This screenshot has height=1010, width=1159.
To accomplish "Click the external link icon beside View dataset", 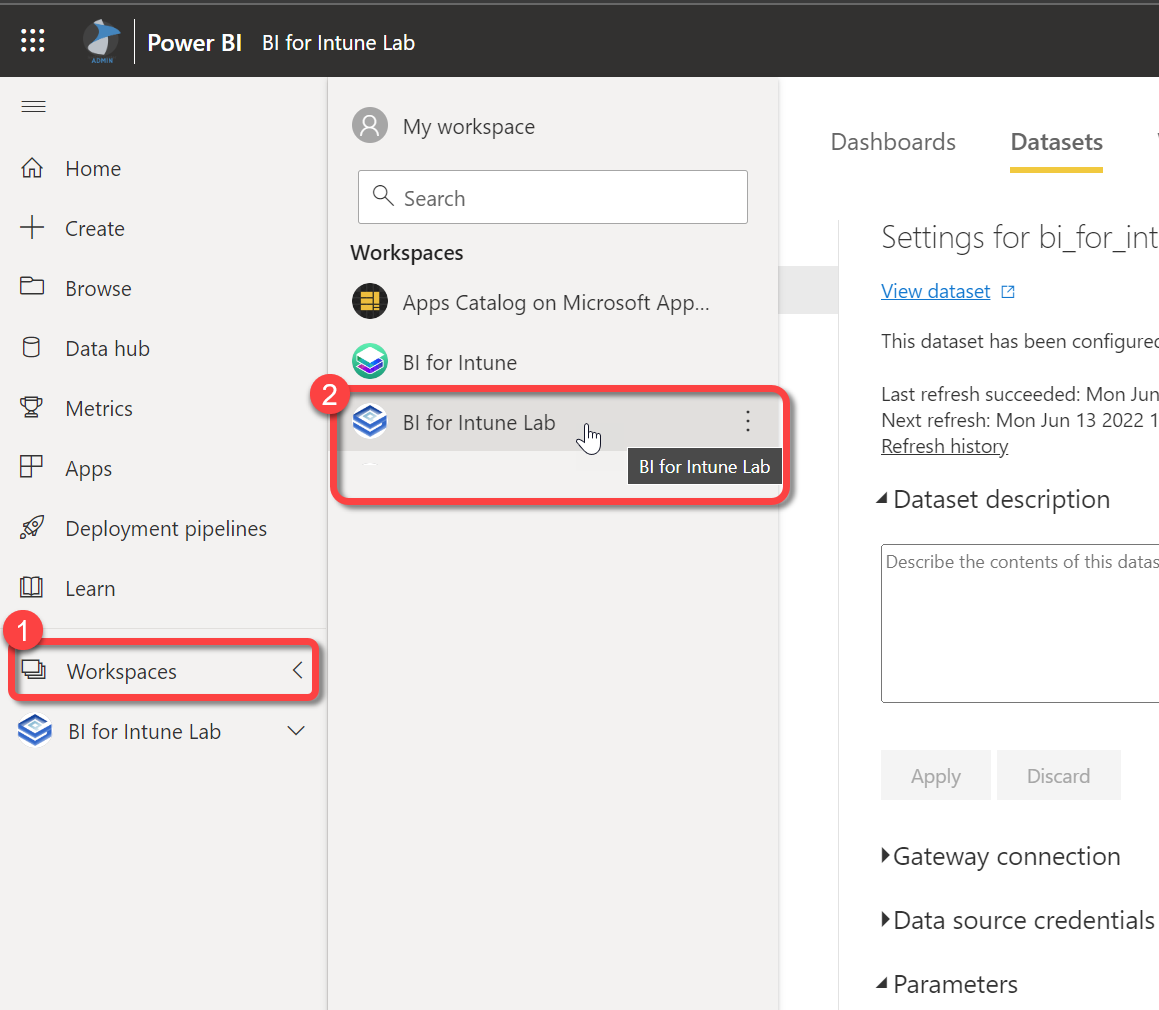I will (1008, 292).
